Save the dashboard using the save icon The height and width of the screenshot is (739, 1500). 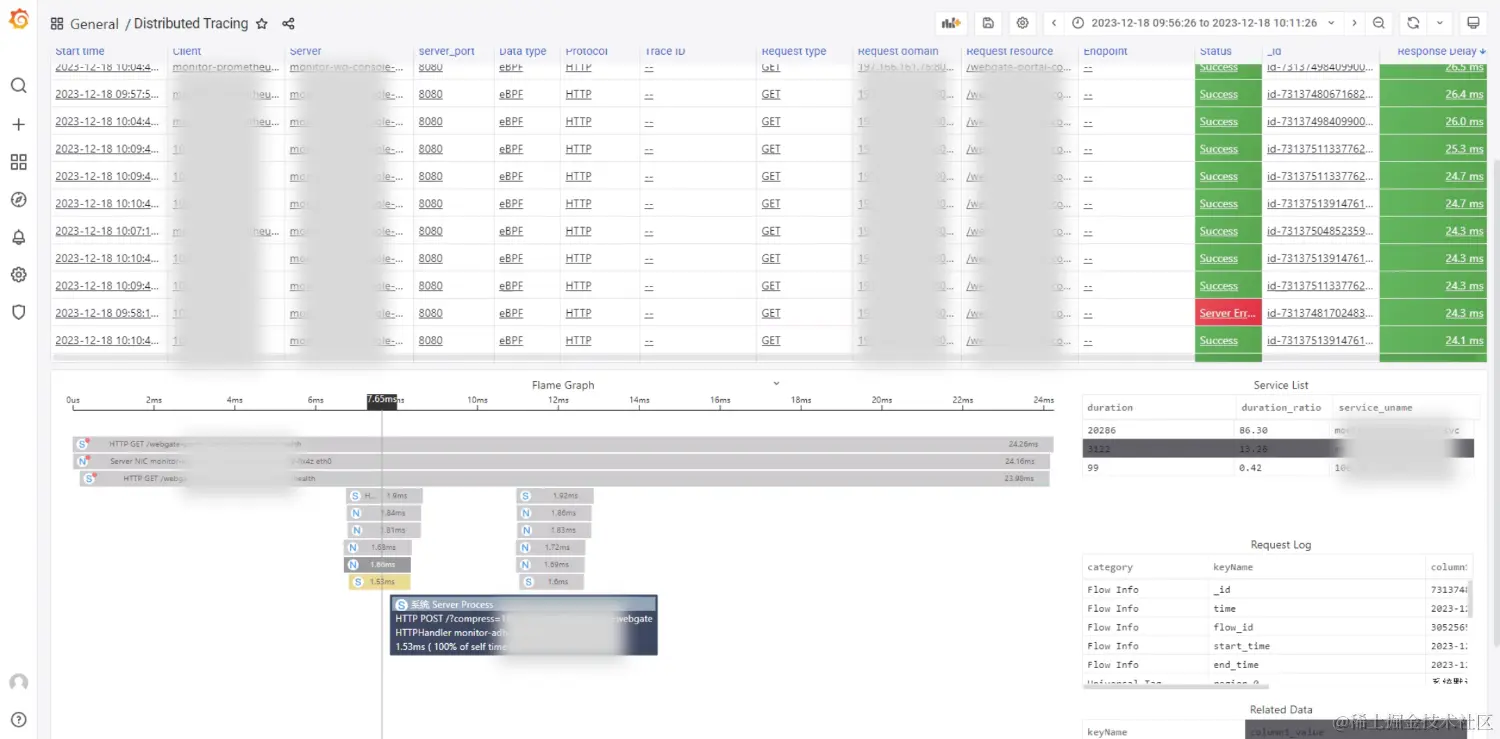point(989,22)
